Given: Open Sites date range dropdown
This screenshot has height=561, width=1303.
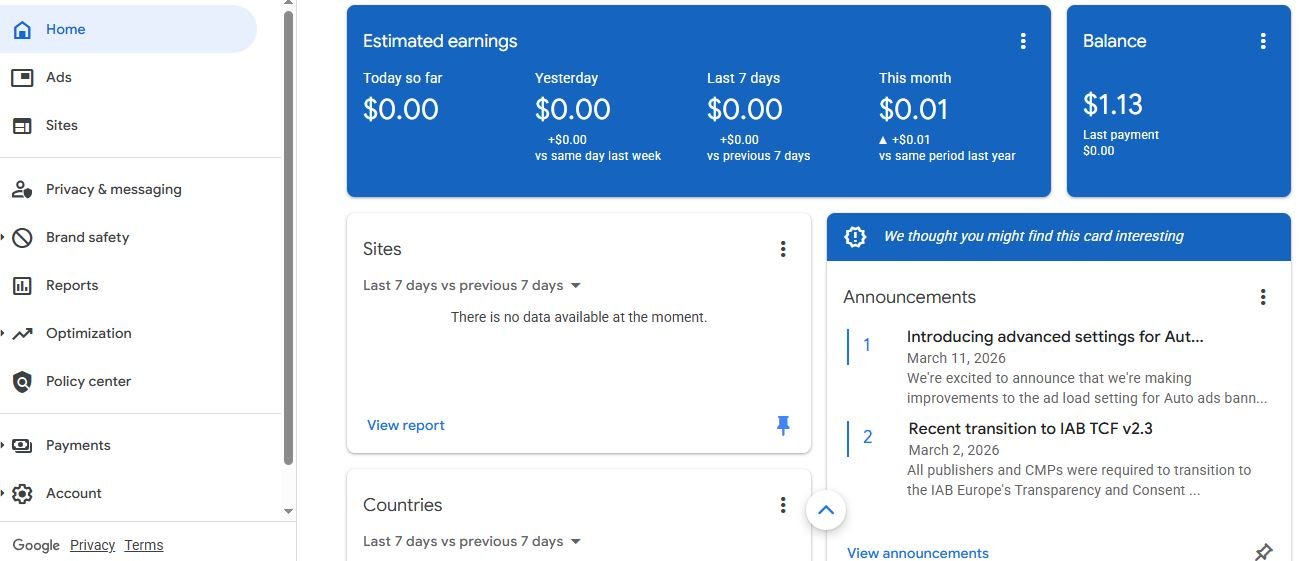Looking at the screenshot, I should coord(575,285).
